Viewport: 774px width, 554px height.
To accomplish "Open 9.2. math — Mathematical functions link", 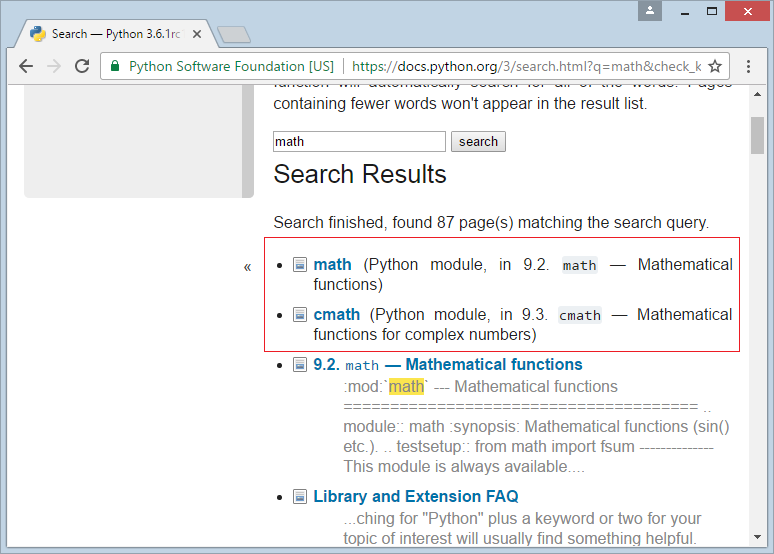I will click(x=448, y=364).
